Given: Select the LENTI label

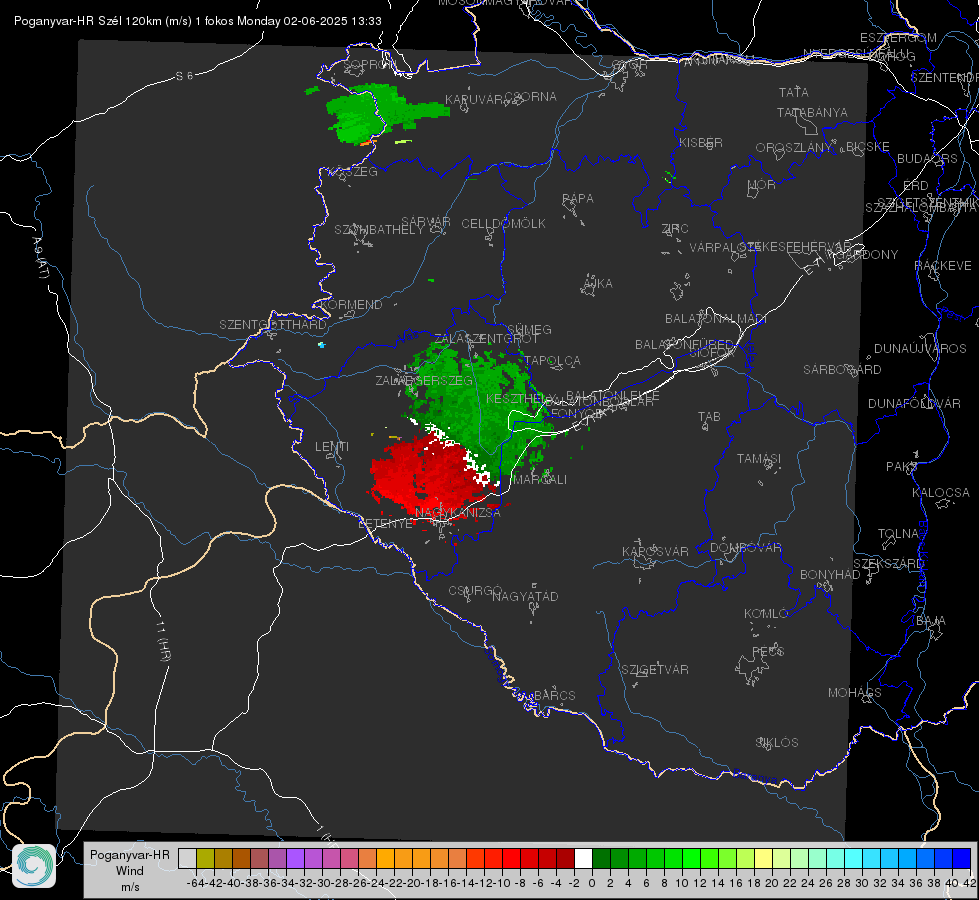Looking at the screenshot, I should pyautogui.click(x=332, y=447).
